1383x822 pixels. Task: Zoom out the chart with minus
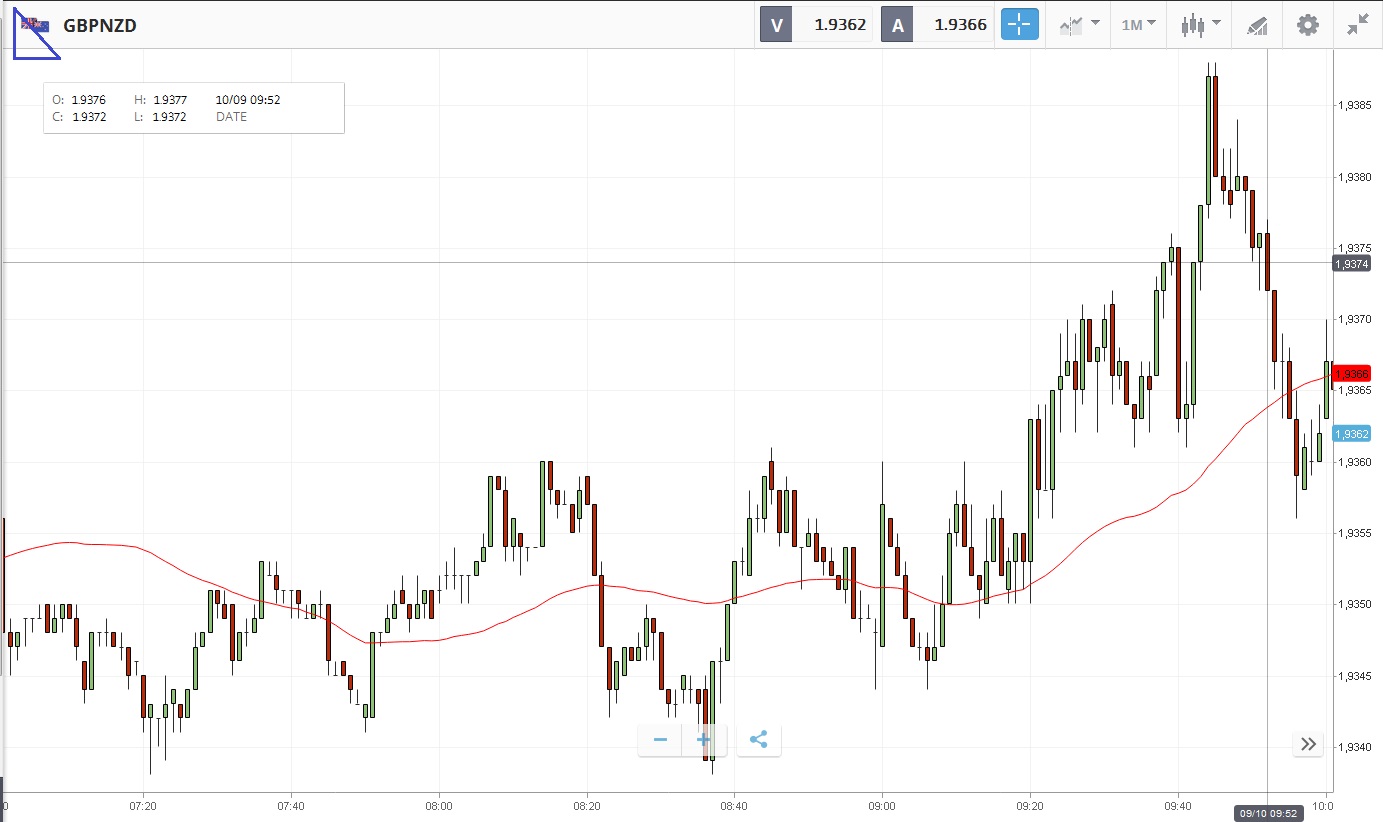(660, 740)
